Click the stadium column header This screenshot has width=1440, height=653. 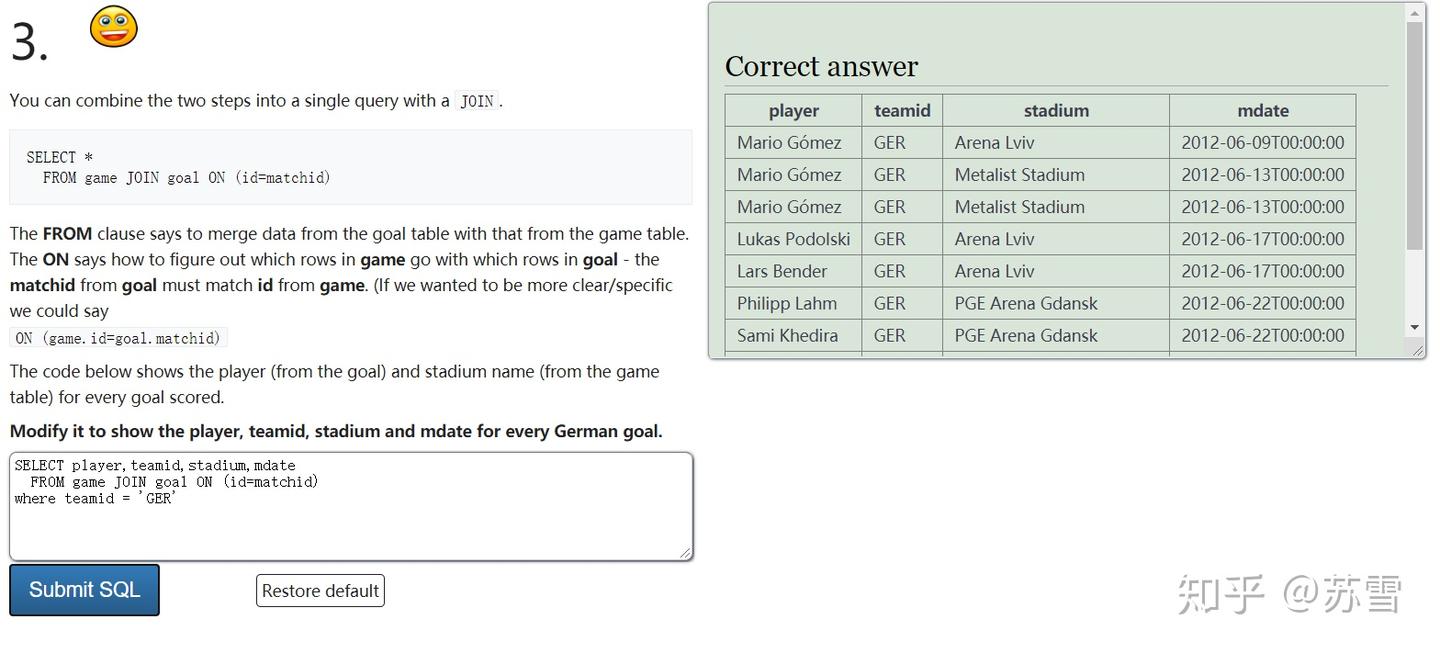(x=1056, y=111)
